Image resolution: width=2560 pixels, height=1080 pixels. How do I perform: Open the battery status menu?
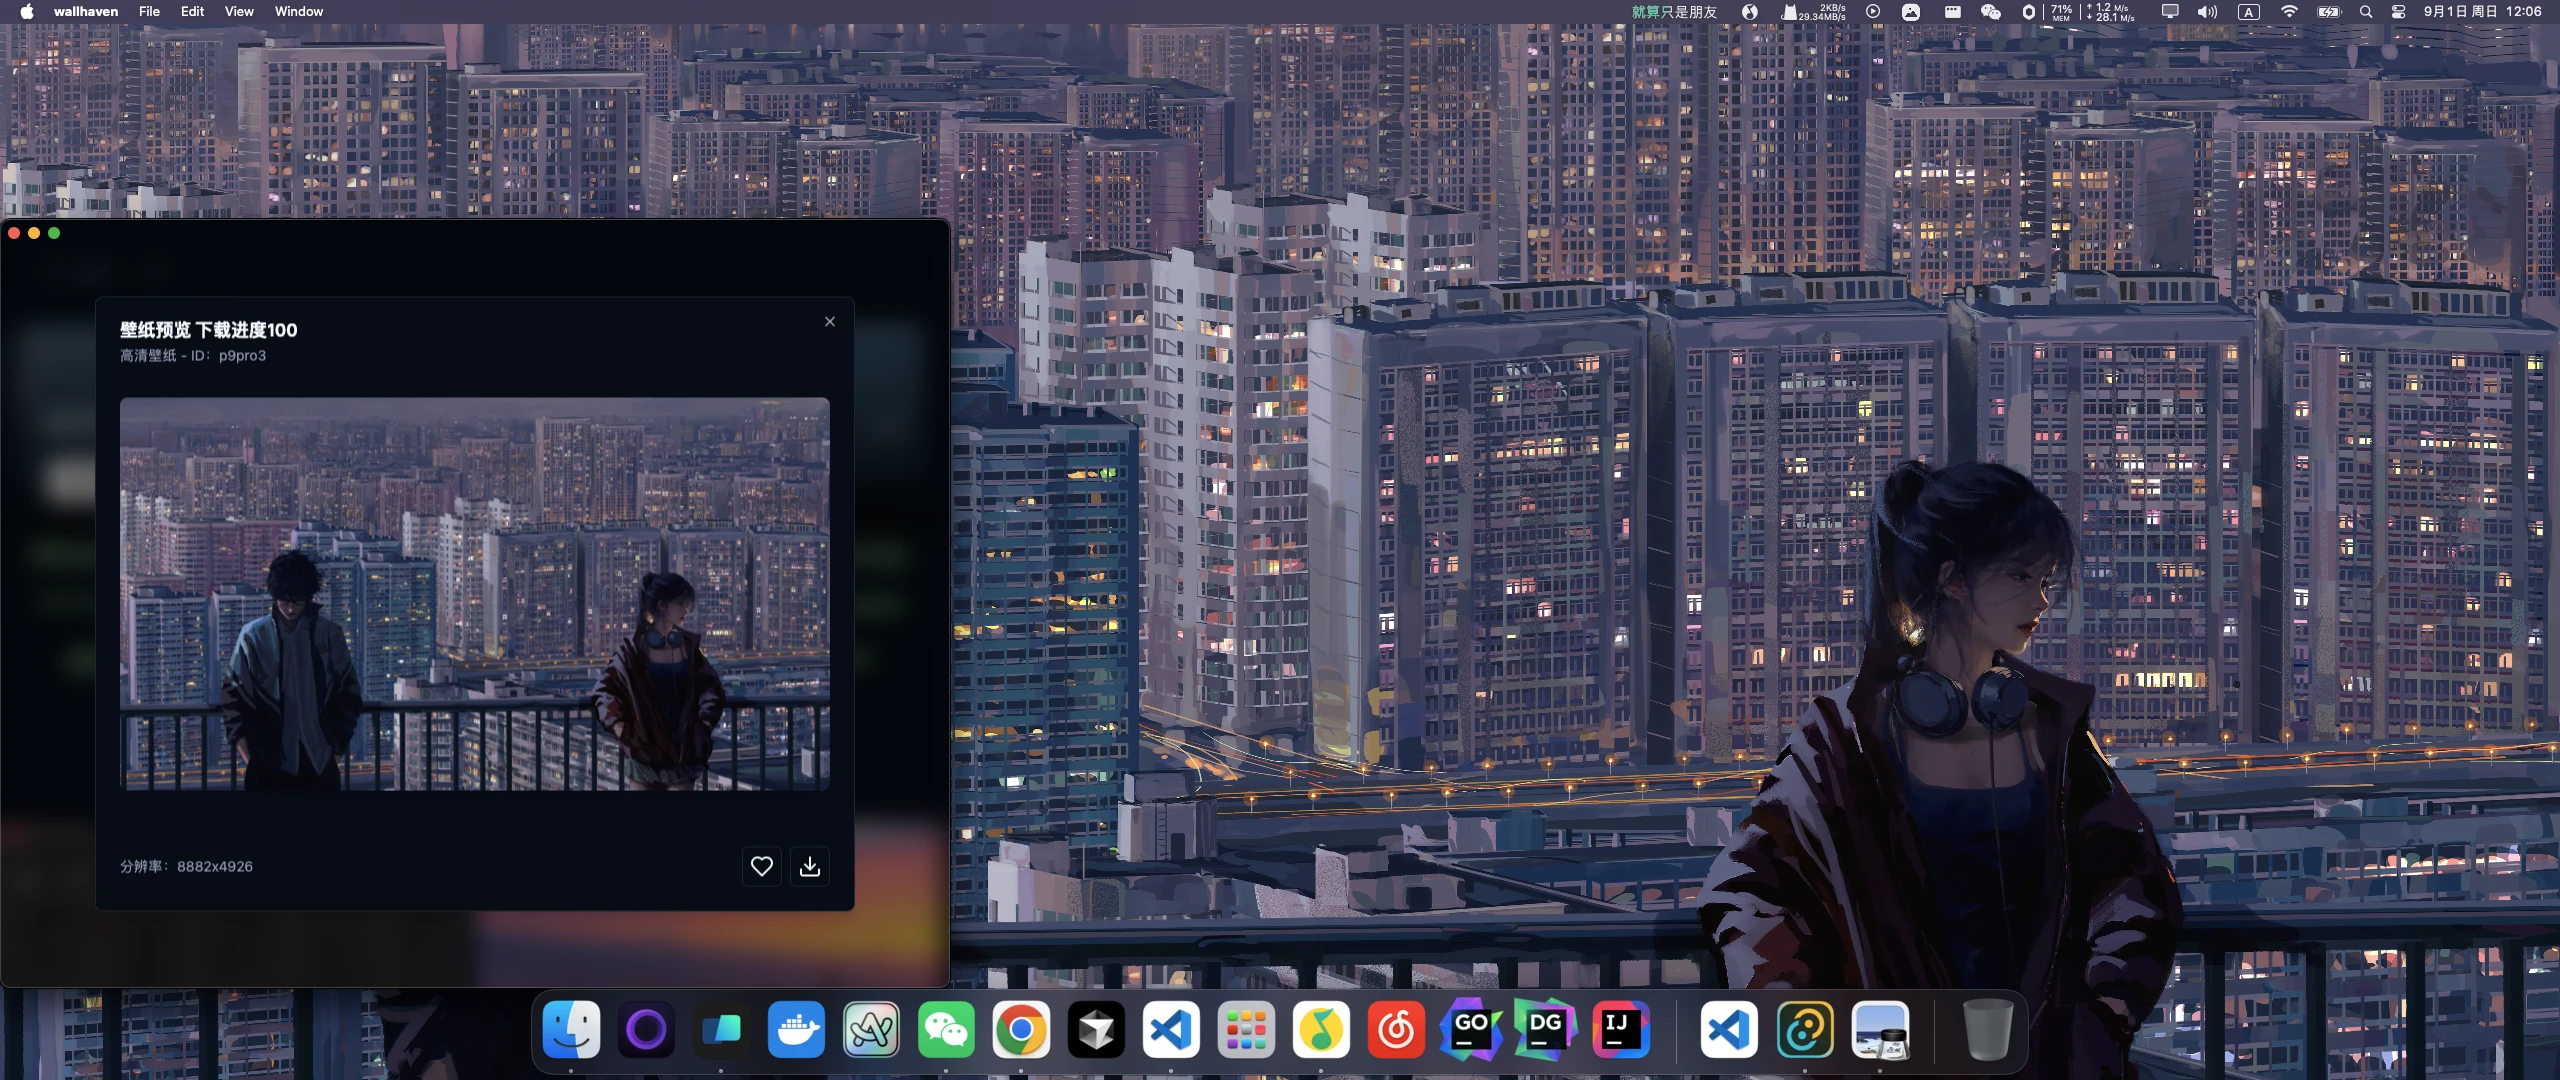[x=2329, y=12]
